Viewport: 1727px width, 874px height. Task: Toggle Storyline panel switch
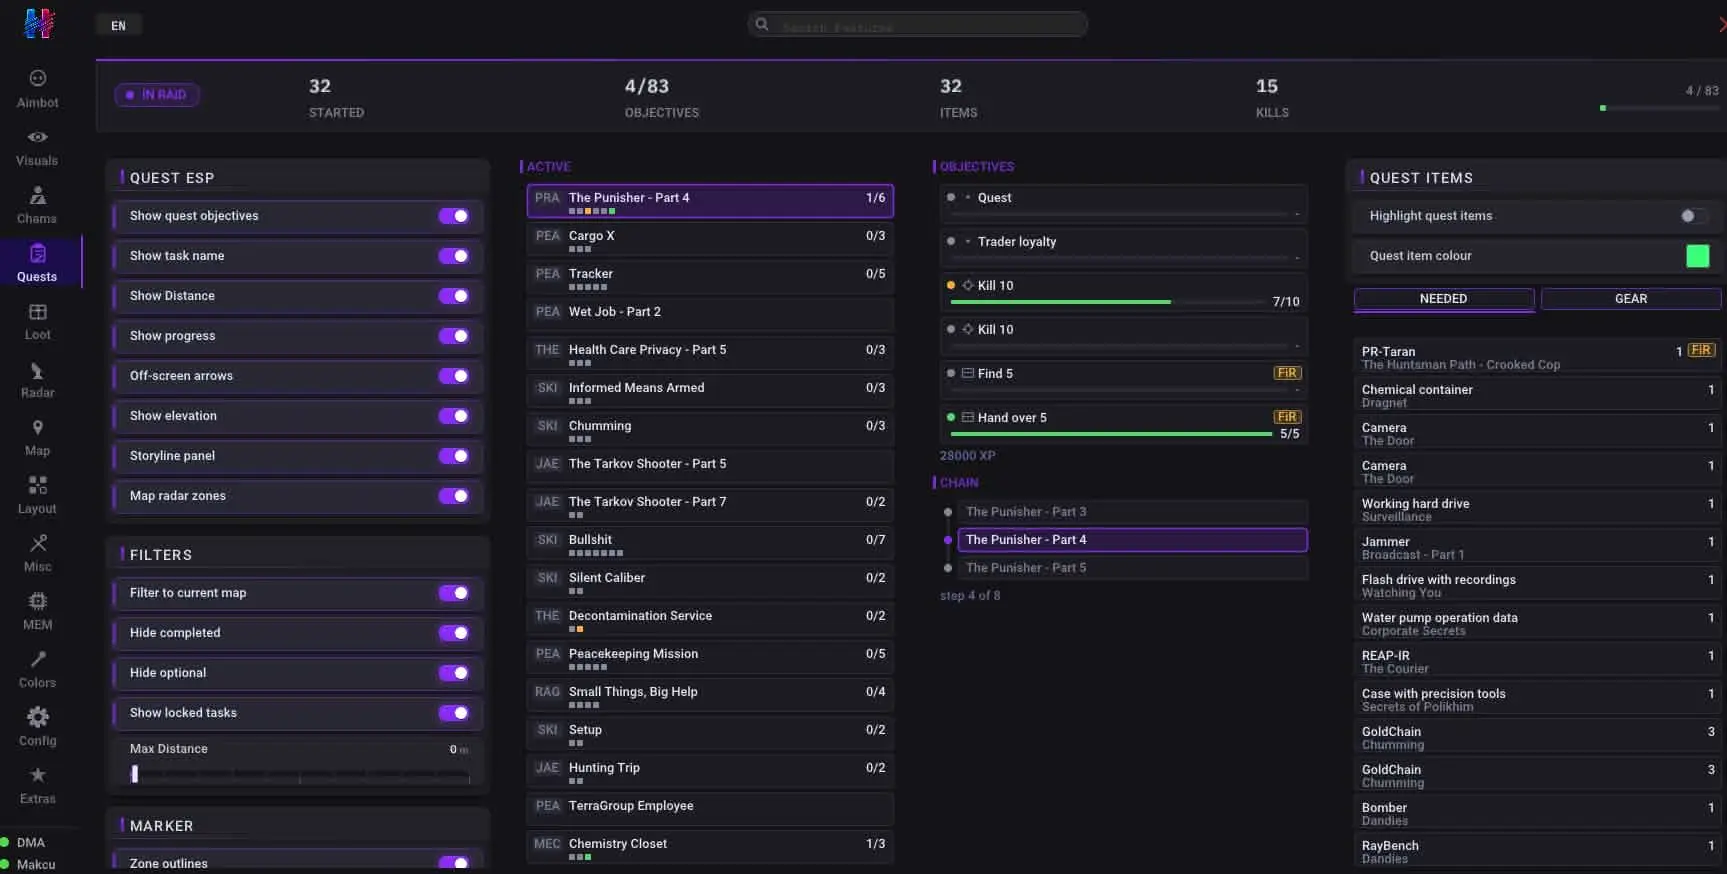point(453,456)
